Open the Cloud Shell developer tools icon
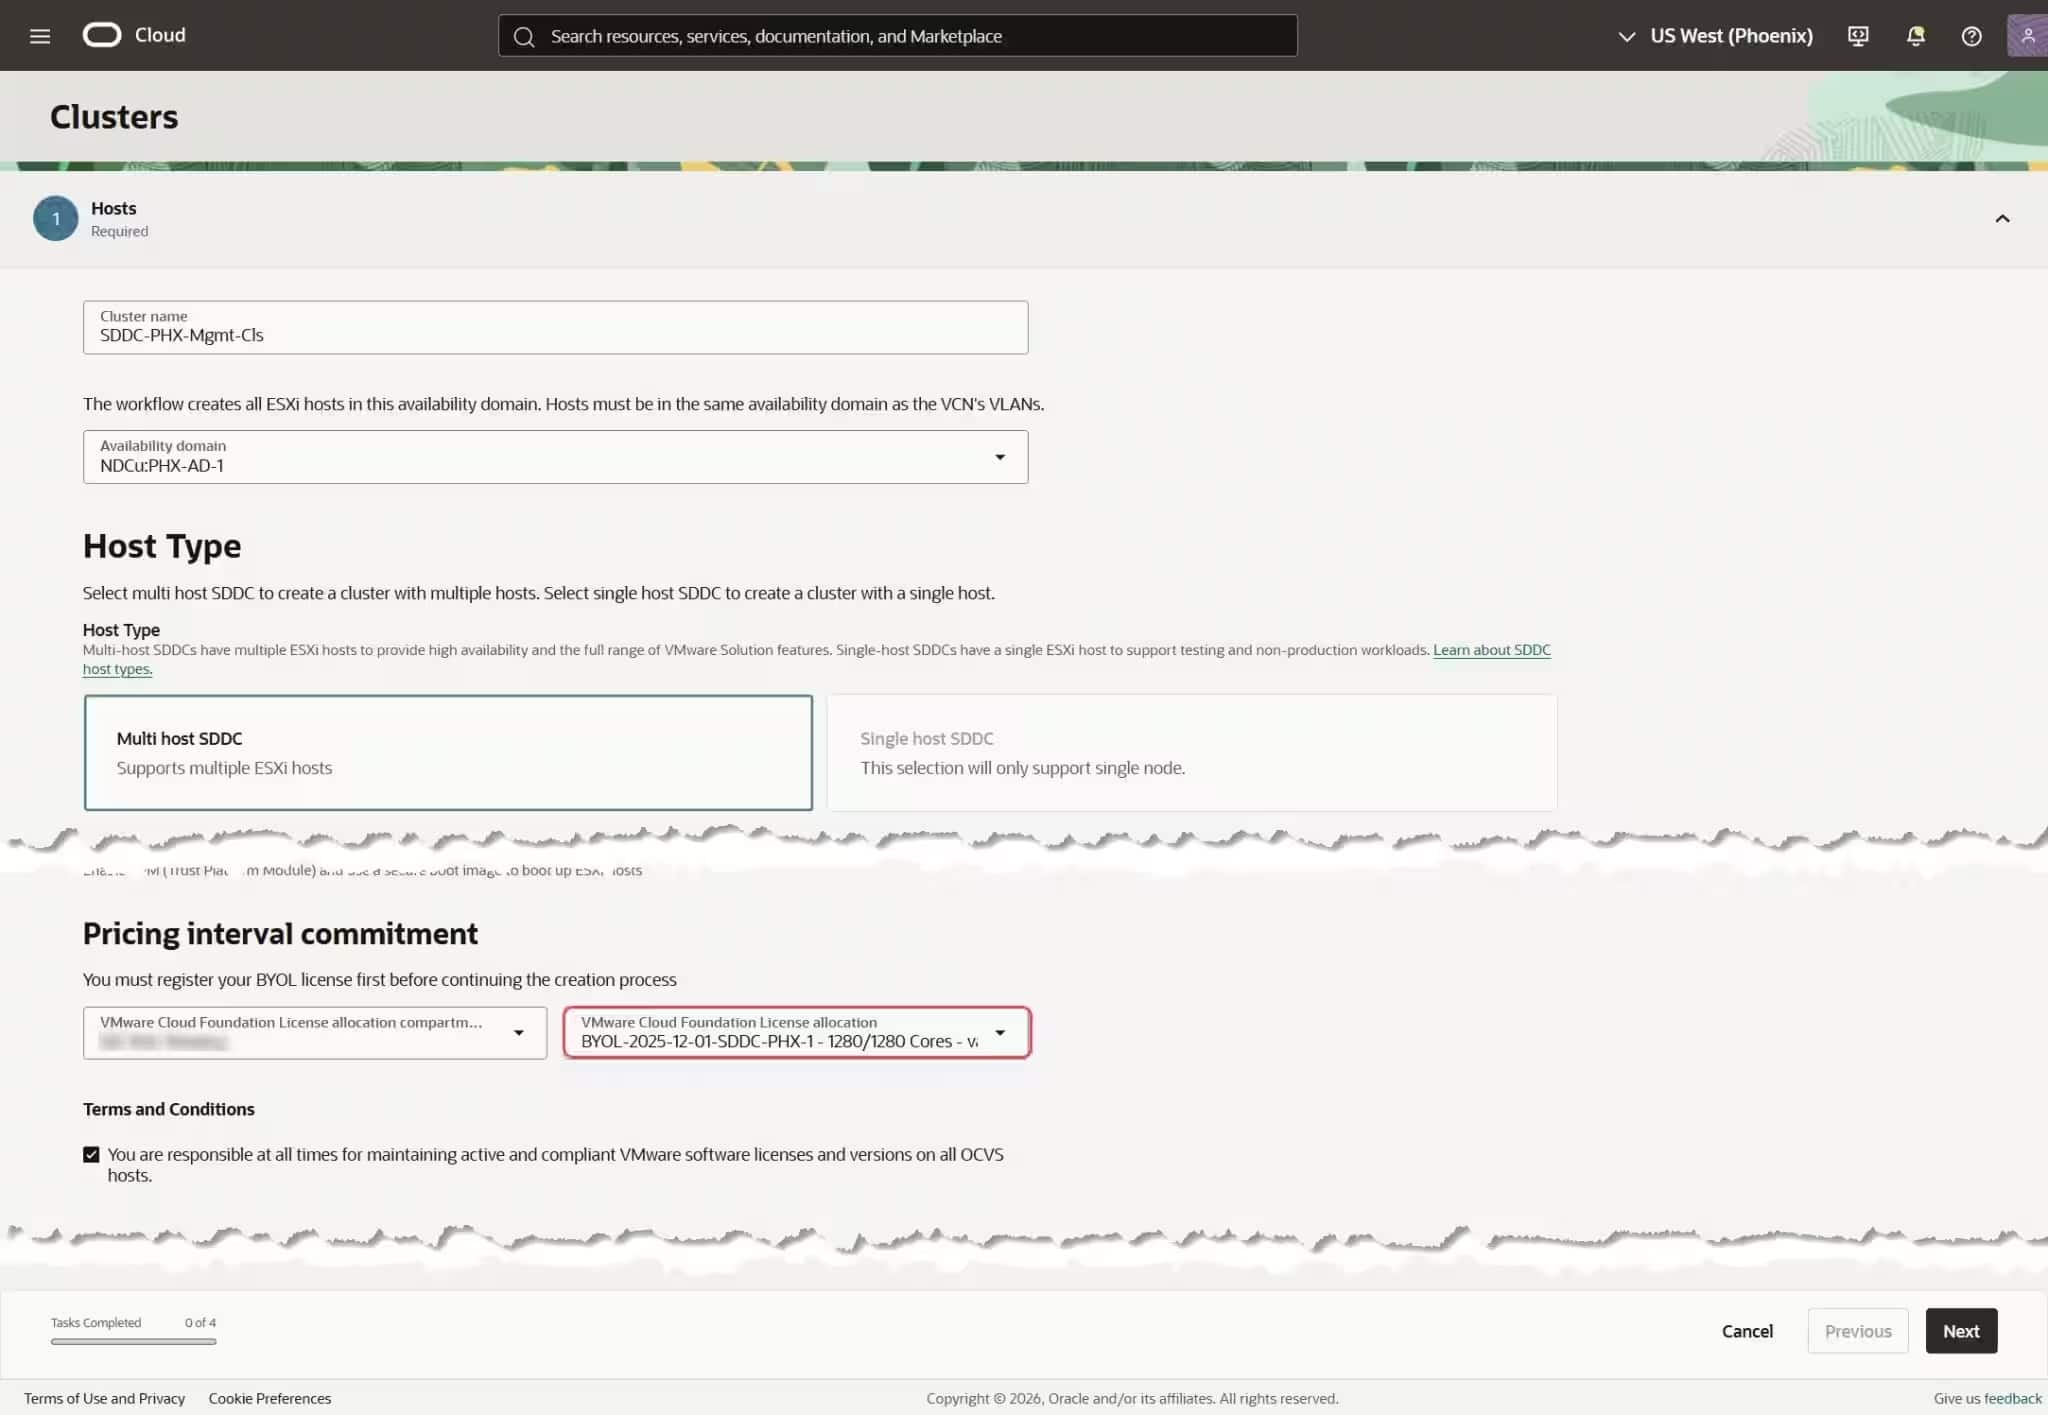Viewport: 2048px width, 1415px height. coord(1858,35)
